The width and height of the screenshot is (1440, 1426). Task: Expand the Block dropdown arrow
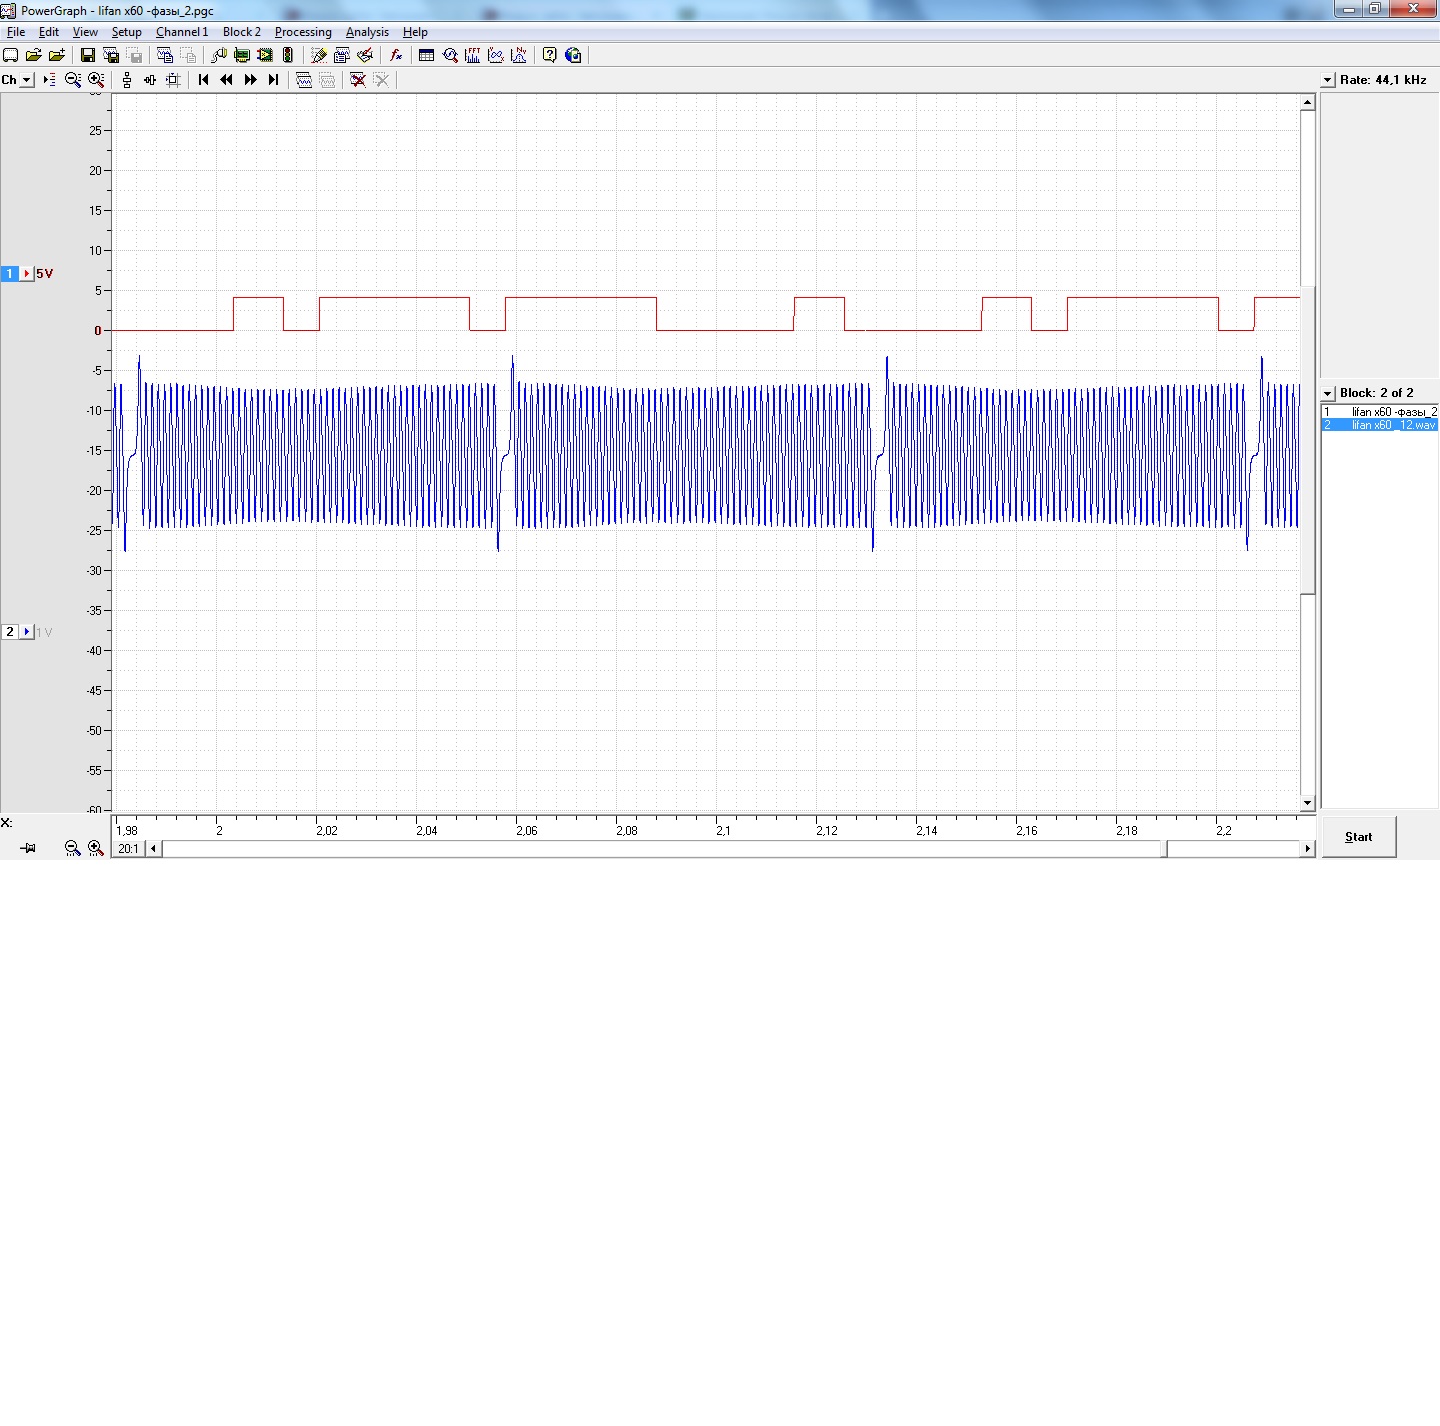(x=1328, y=393)
